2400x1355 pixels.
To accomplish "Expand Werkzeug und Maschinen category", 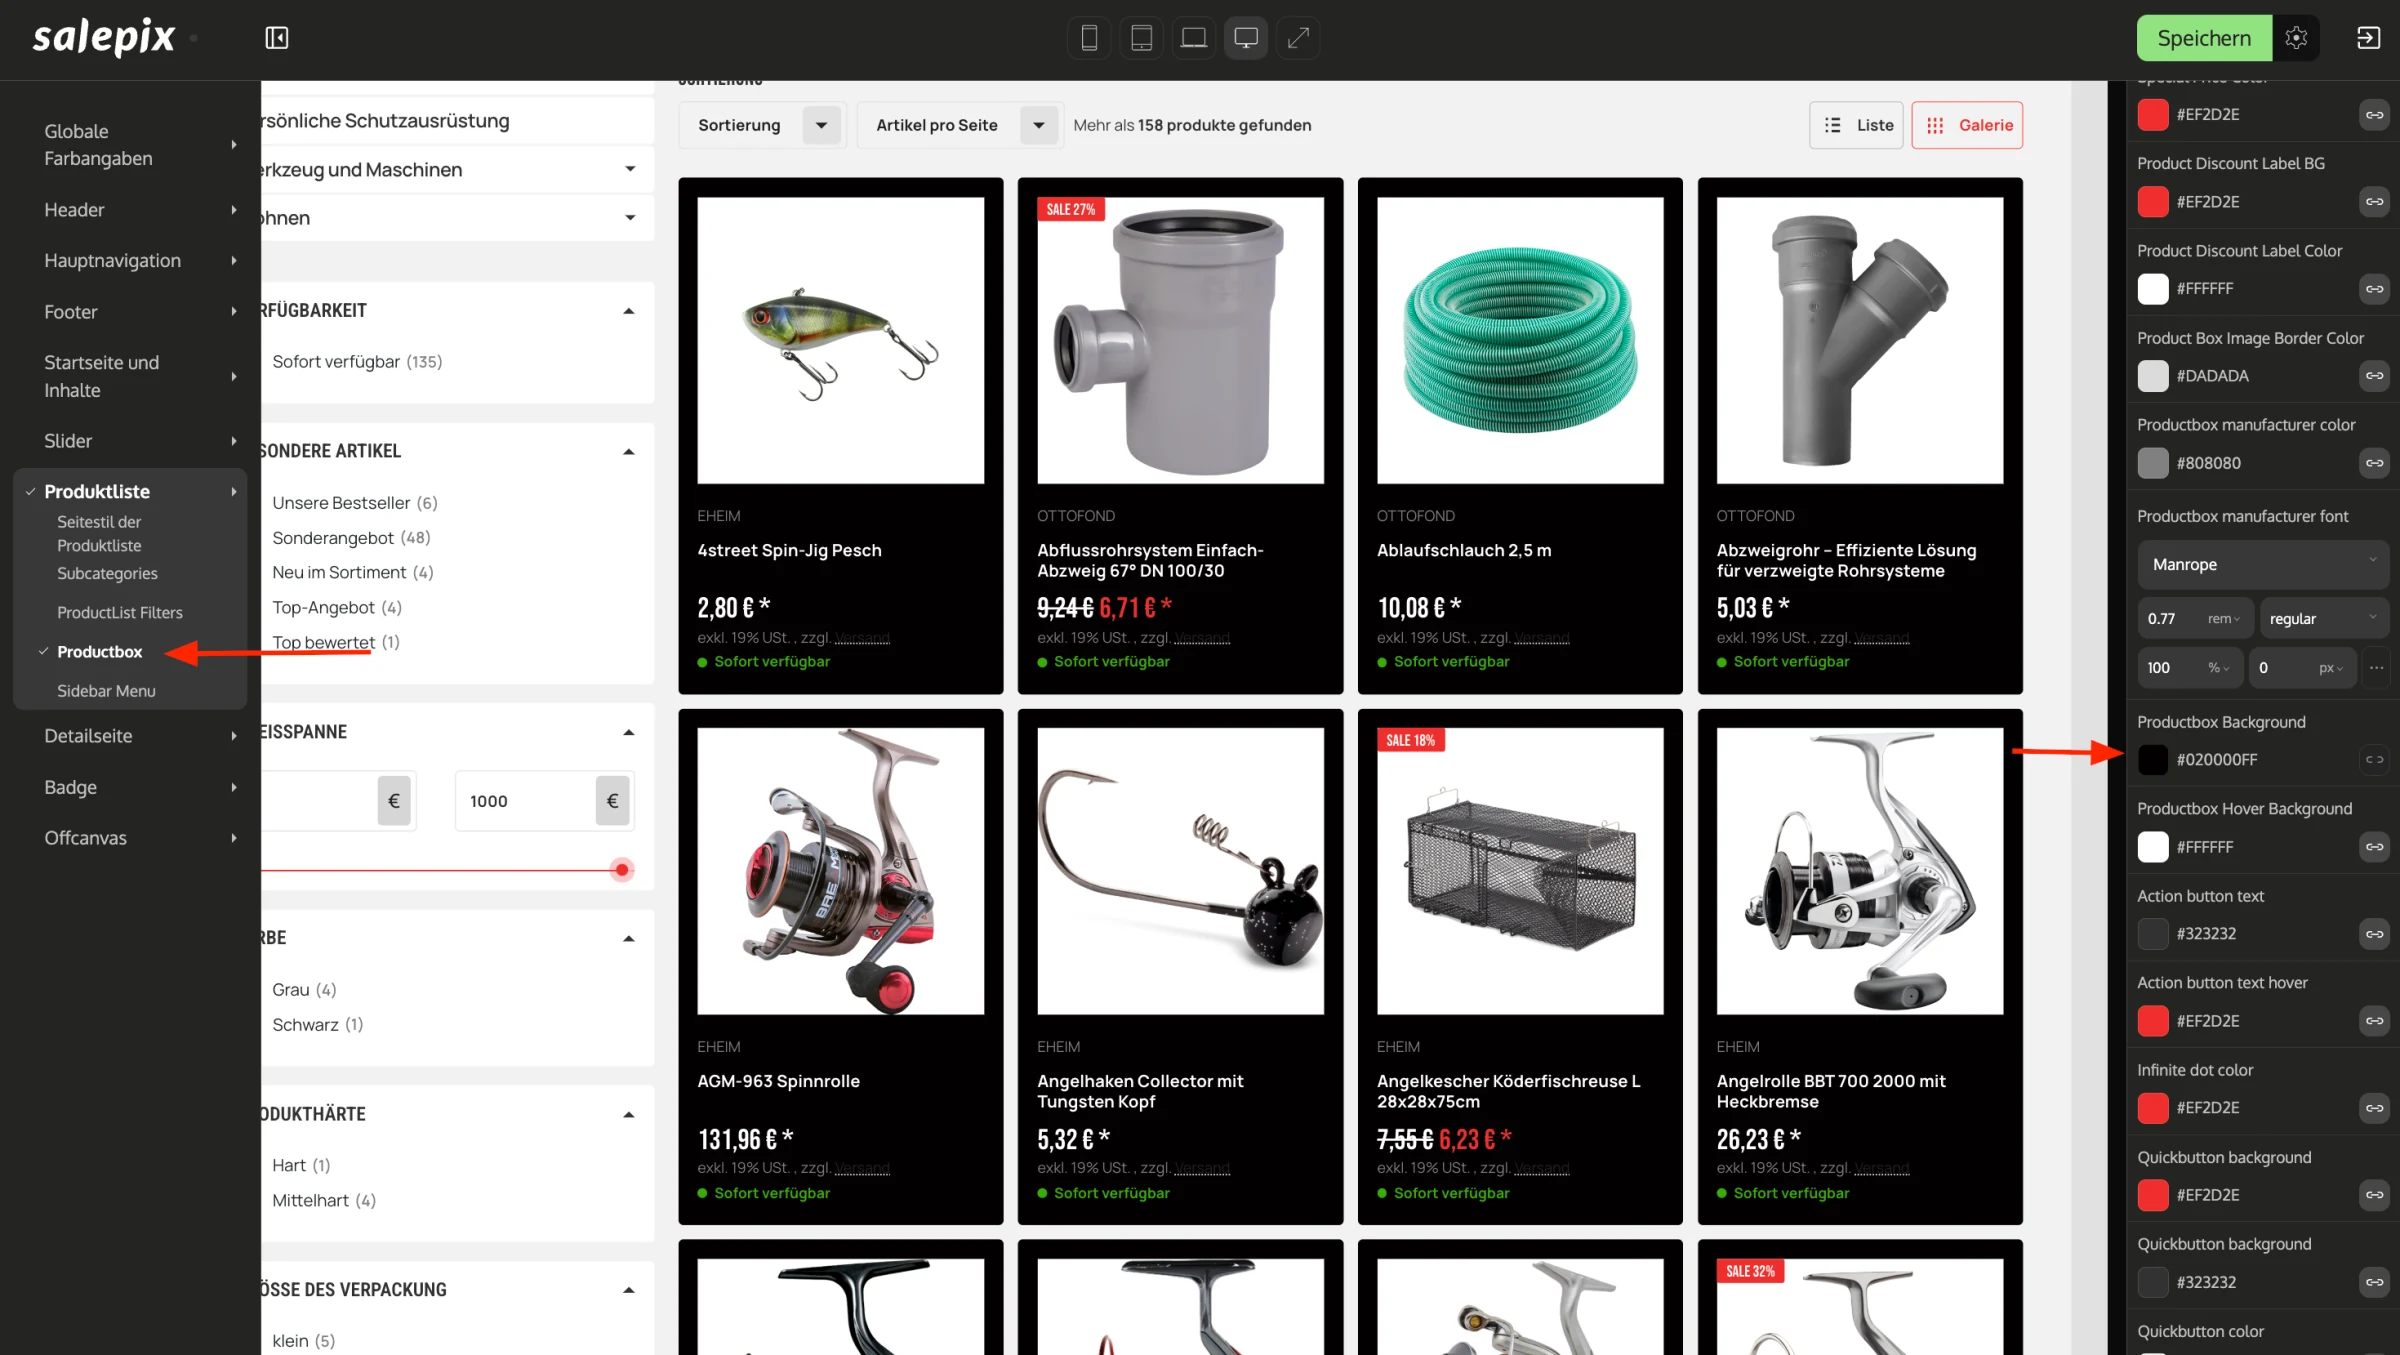I will (x=630, y=169).
